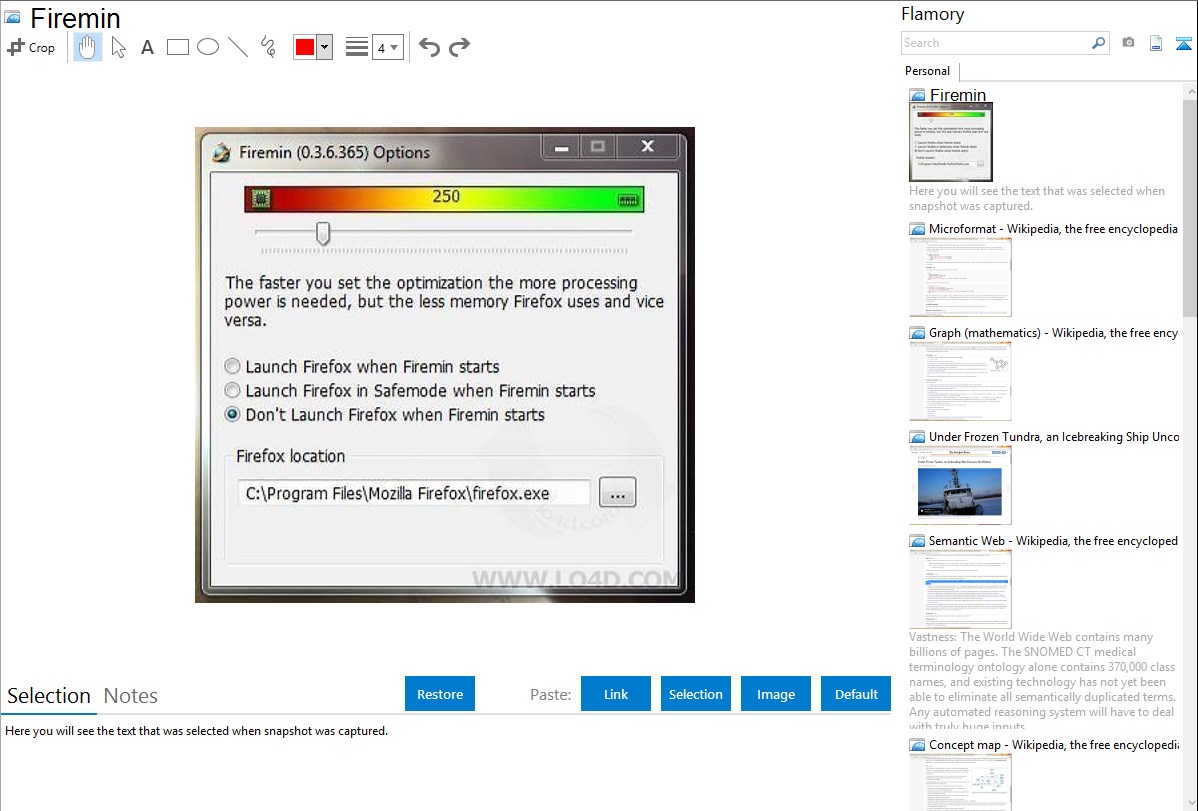The width and height of the screenshot is (1198, 811).
Task: Open the Concept map snapshot thumbnail
Action: [x=960, y=782]
